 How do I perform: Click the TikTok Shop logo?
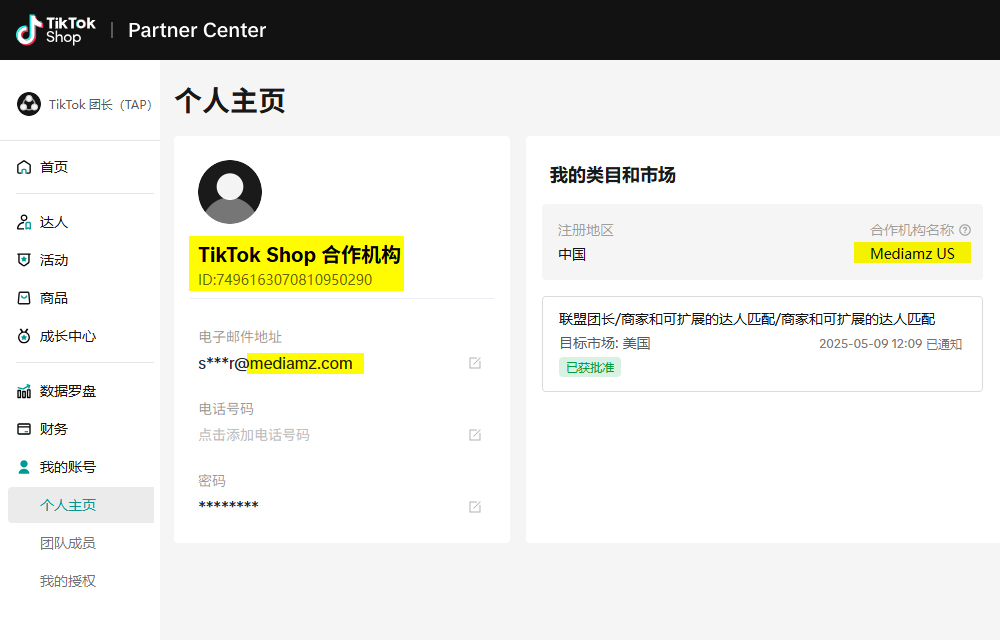click(x=55, y=30)
